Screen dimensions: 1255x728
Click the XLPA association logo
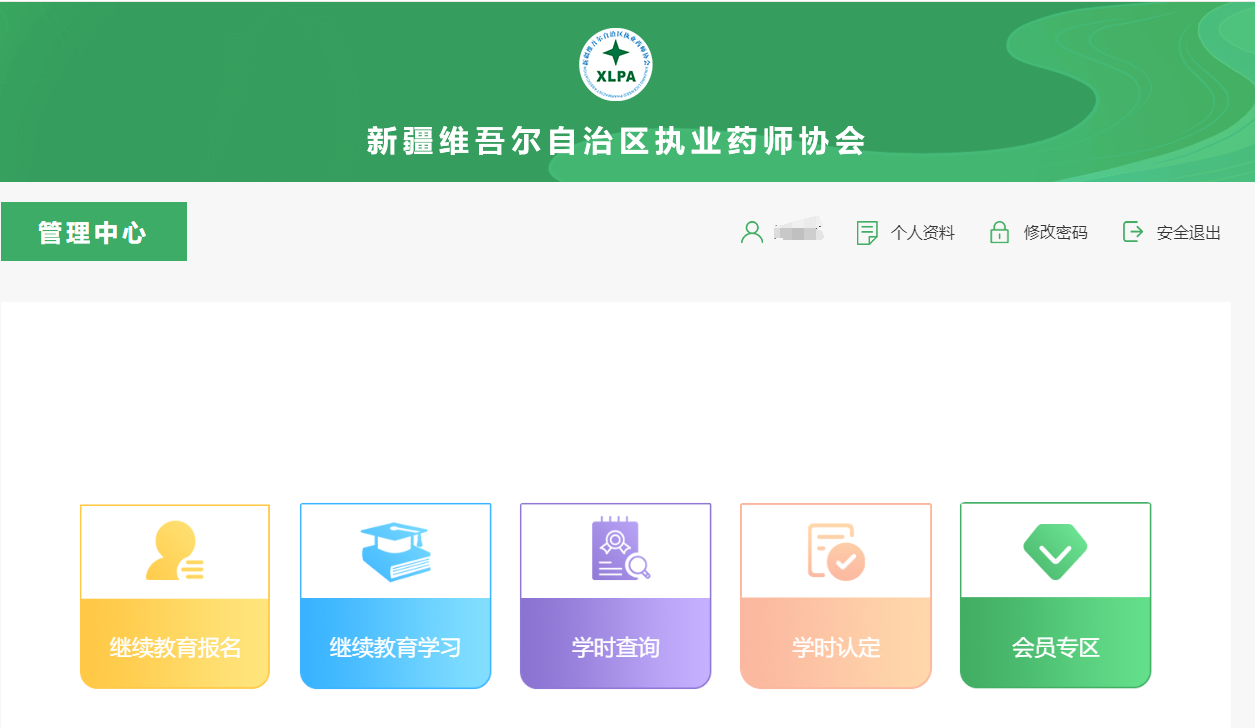pyautogui.click(x=616, y=64)
